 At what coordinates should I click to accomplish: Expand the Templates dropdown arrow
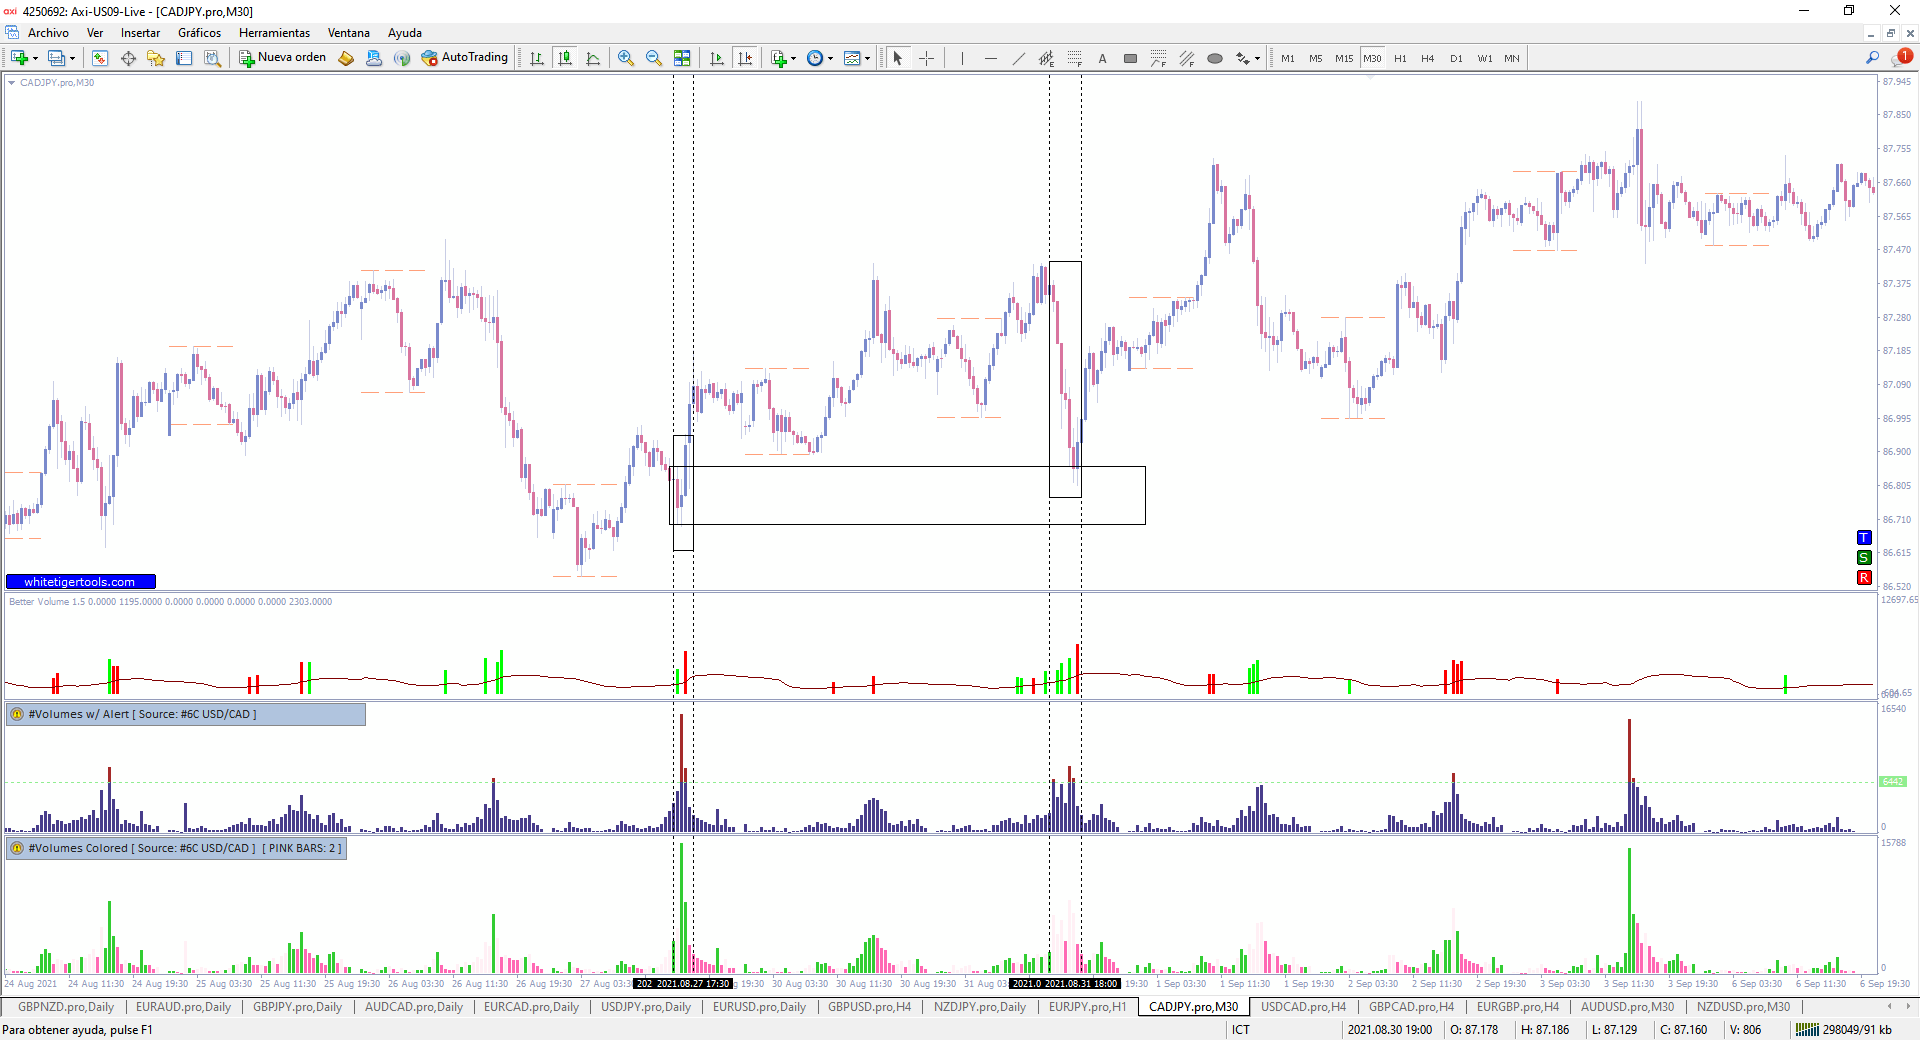(x=867, y=58)
